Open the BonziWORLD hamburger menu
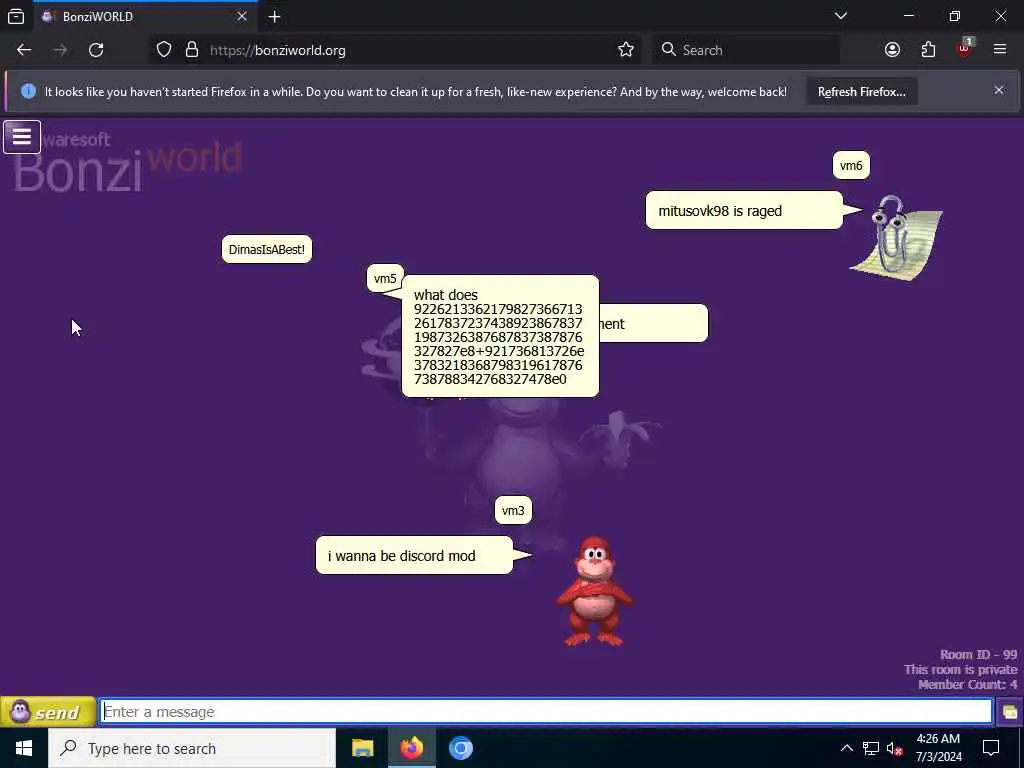 coord(22,137)
